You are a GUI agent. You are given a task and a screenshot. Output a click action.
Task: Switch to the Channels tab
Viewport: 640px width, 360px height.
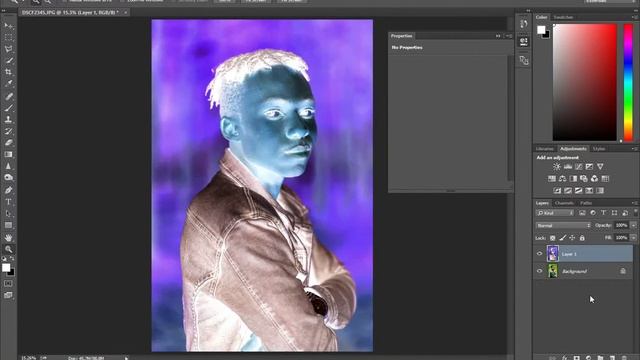pos(564,203)
